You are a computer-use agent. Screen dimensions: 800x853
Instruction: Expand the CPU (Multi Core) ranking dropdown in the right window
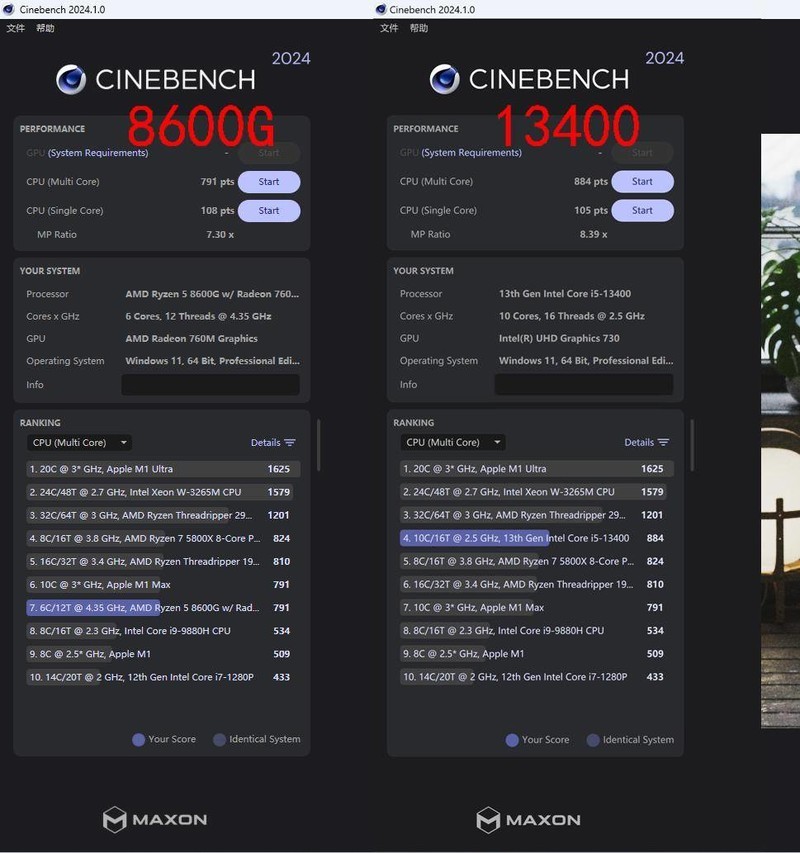[x=453, y=442]
